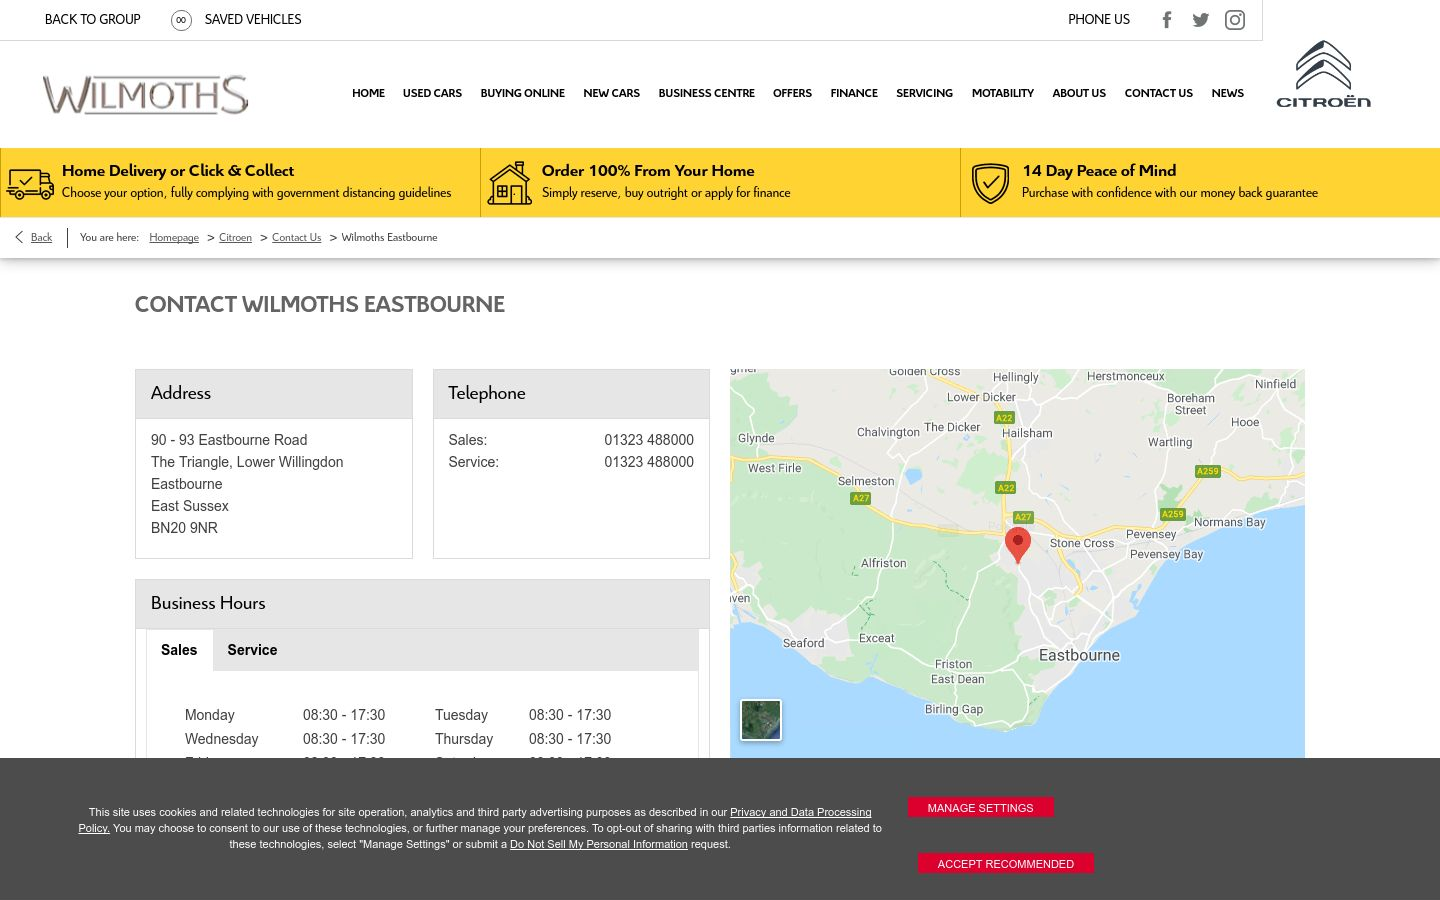Go to Citroen breadcrumb
Image resolution: width=1440 pixels, height=900 pixels.
coord(235,237)
